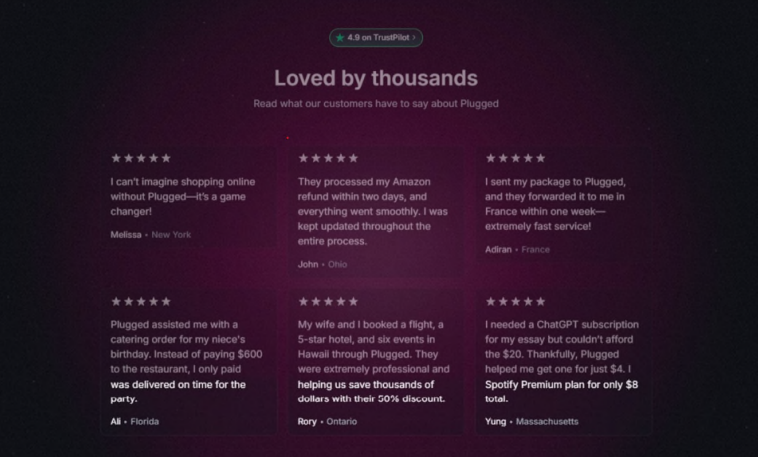Open the 4.9 on TrustPilot link
This screenshot has width=758, height=457.
[x=376, y=38]
